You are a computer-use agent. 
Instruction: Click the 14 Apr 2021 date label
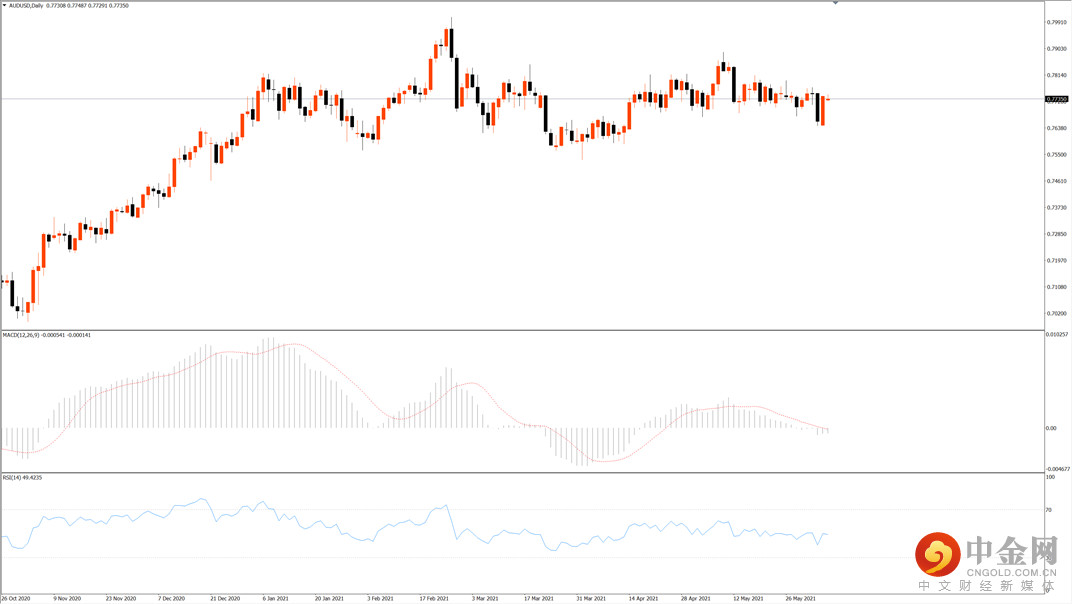pyautogui.click(x=643, y=599)
